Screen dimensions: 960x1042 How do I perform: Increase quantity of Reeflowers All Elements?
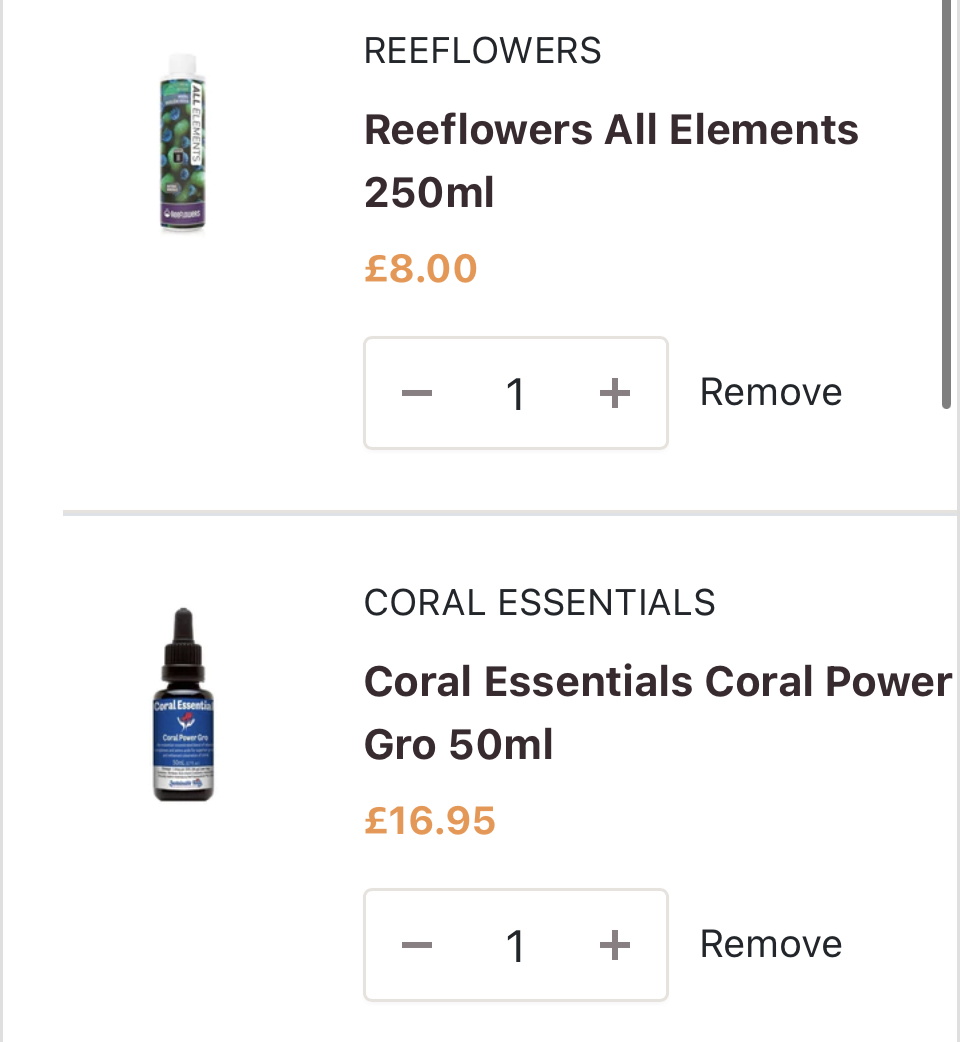[x=614, y=393]
